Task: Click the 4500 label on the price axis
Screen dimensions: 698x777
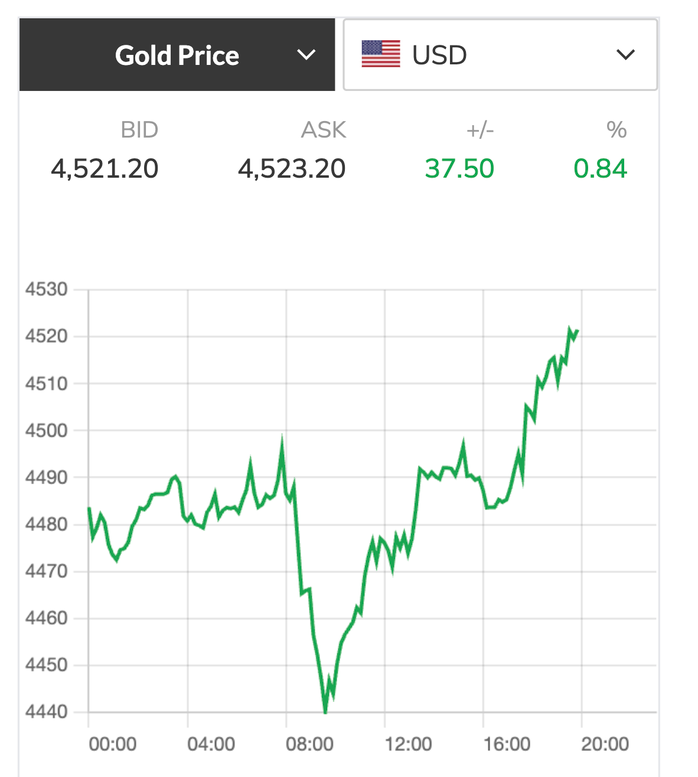Action: [x=46, y=431]
